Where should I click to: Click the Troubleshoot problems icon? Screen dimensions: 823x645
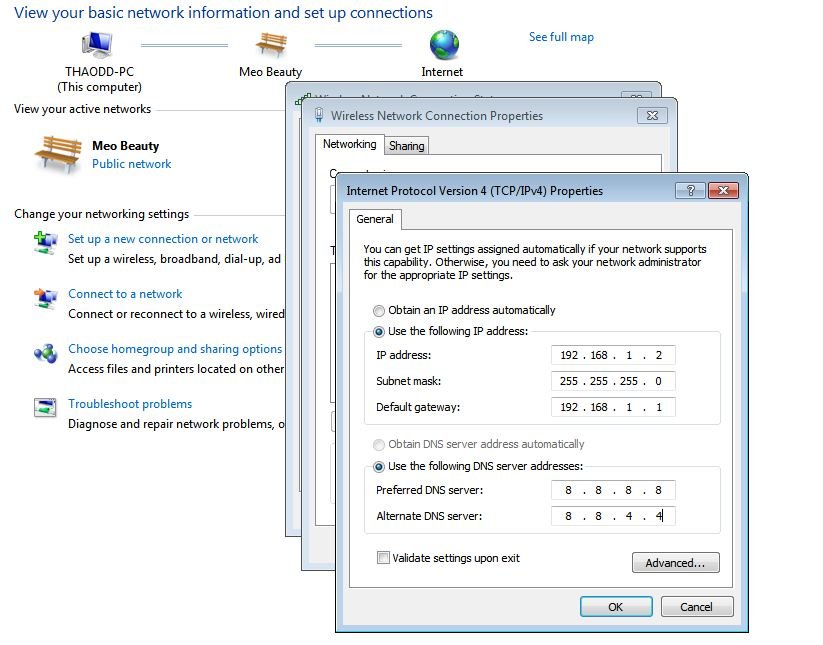tap(46, 407)
